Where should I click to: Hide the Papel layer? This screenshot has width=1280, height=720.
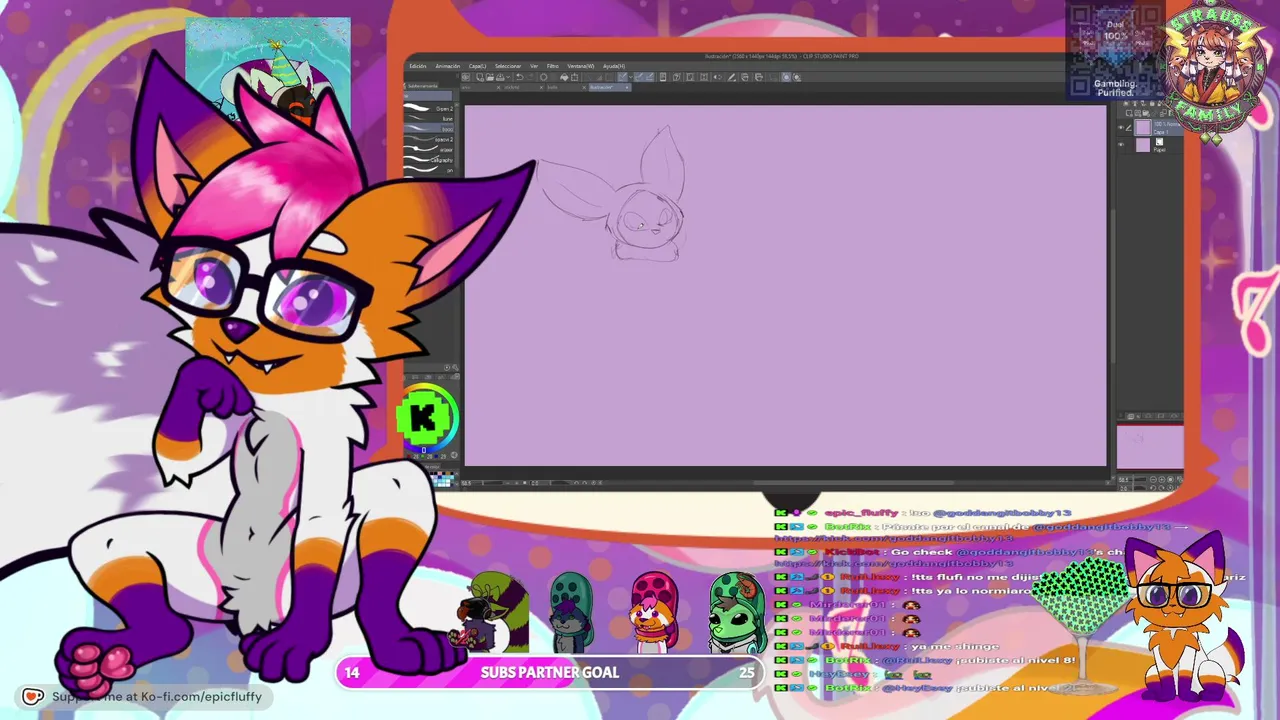click(x=1121, y=145)
